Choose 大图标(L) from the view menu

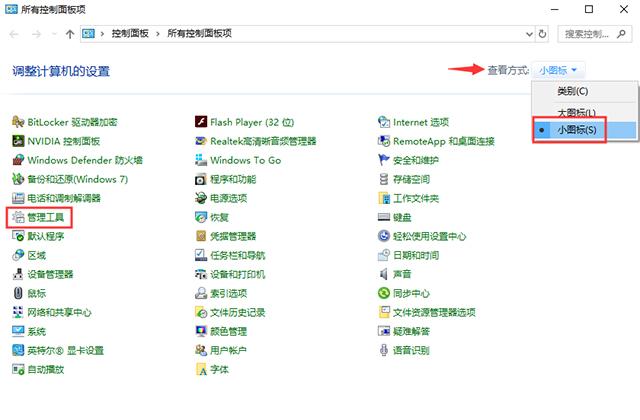point(576,111)
